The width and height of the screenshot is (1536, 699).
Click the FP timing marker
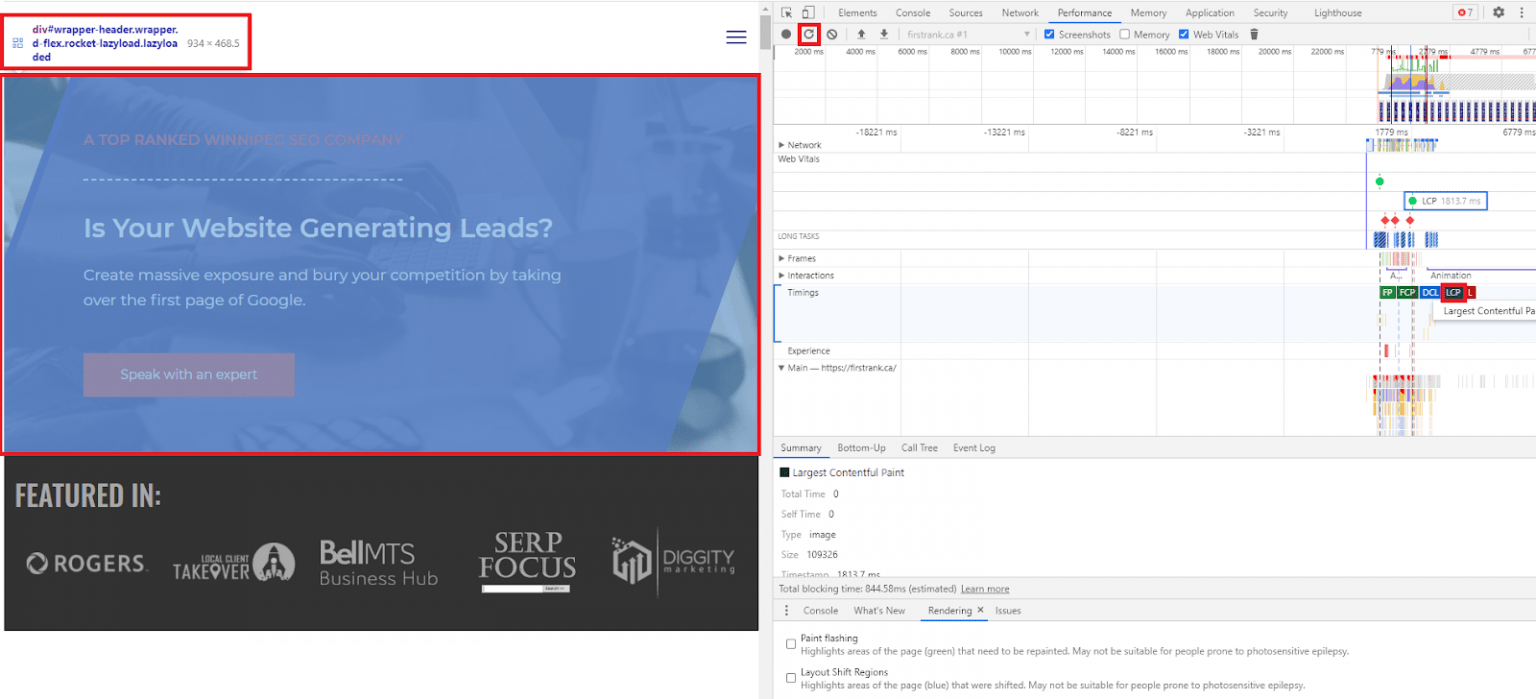pos(1387,292)
